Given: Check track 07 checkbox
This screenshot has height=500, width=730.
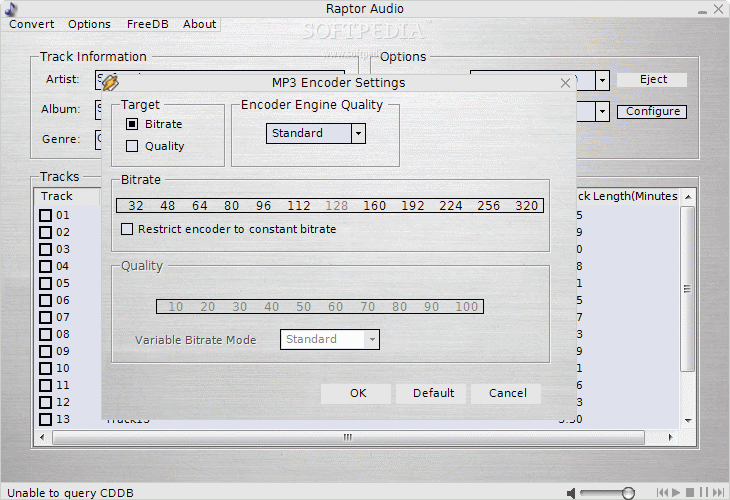Looking at the screenshot, I should pyautogui.click(x=45, y=317).
